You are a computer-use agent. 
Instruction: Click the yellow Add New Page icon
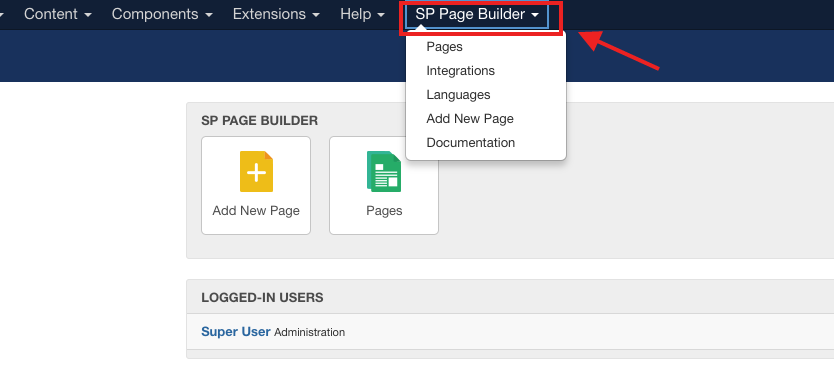pyautogui.click(x=256, y=171)
